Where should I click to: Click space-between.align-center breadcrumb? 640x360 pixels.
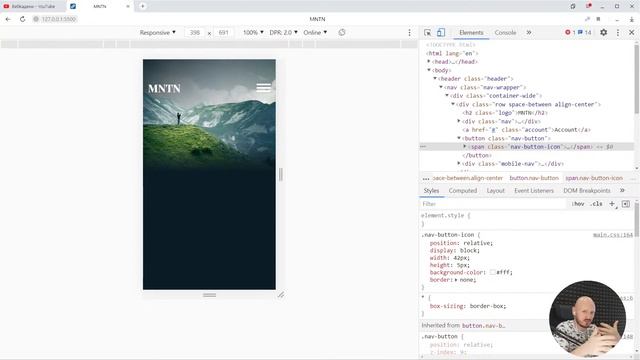468,178
